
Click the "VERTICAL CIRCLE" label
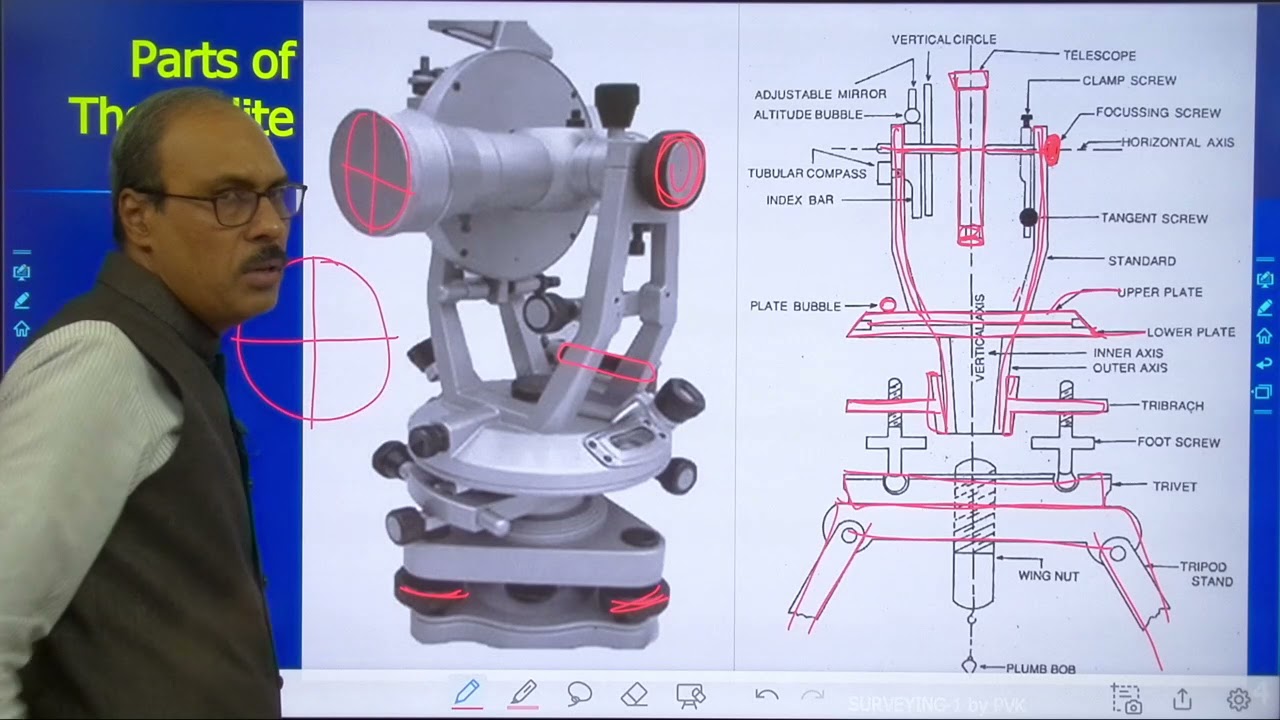(x=944, y=39)
